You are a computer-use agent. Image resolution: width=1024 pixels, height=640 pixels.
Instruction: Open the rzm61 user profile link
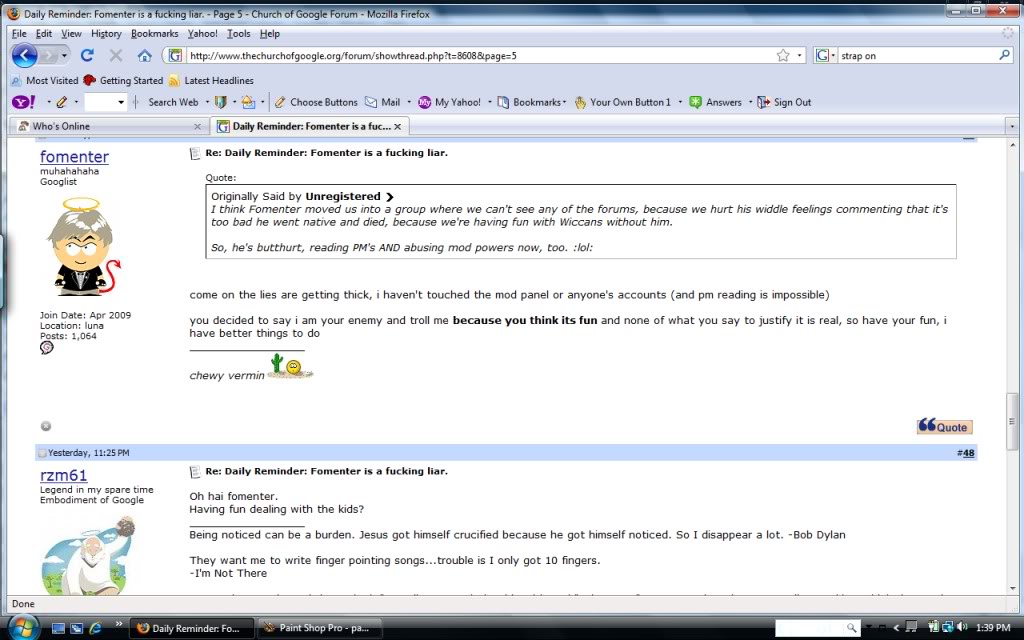tap(63, 476)
